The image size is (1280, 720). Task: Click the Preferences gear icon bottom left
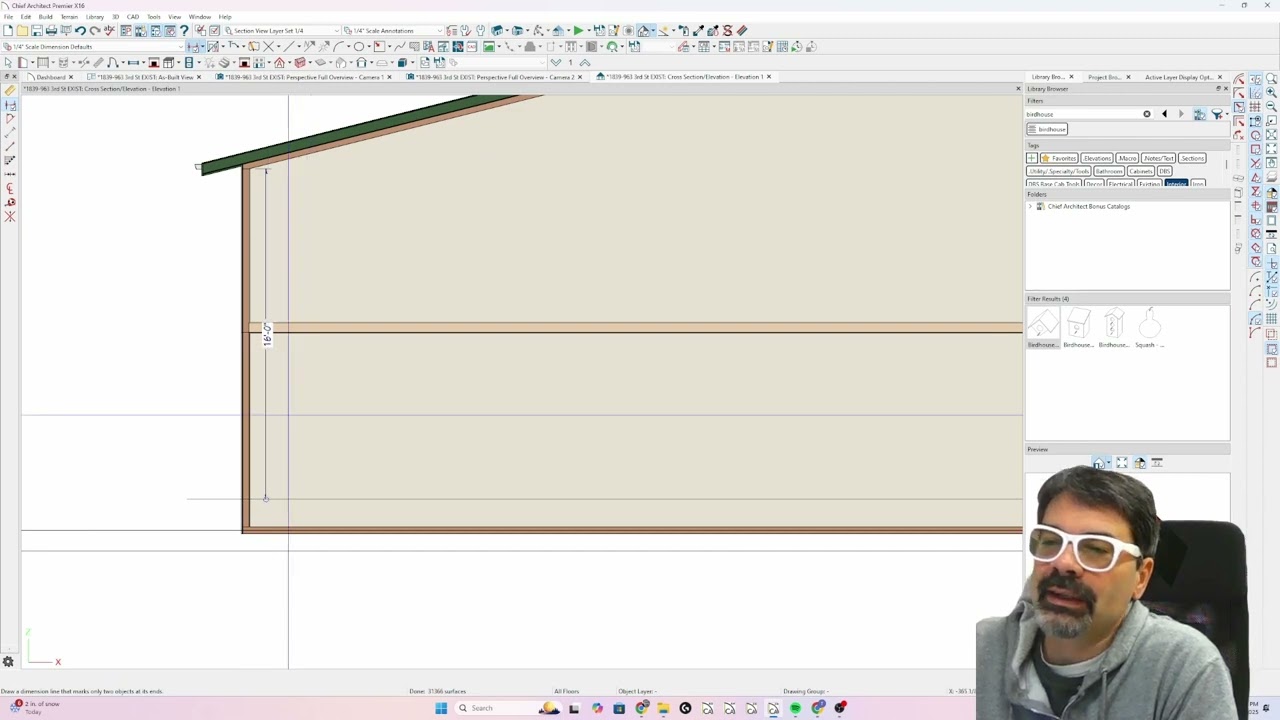[x=8, y=662]
